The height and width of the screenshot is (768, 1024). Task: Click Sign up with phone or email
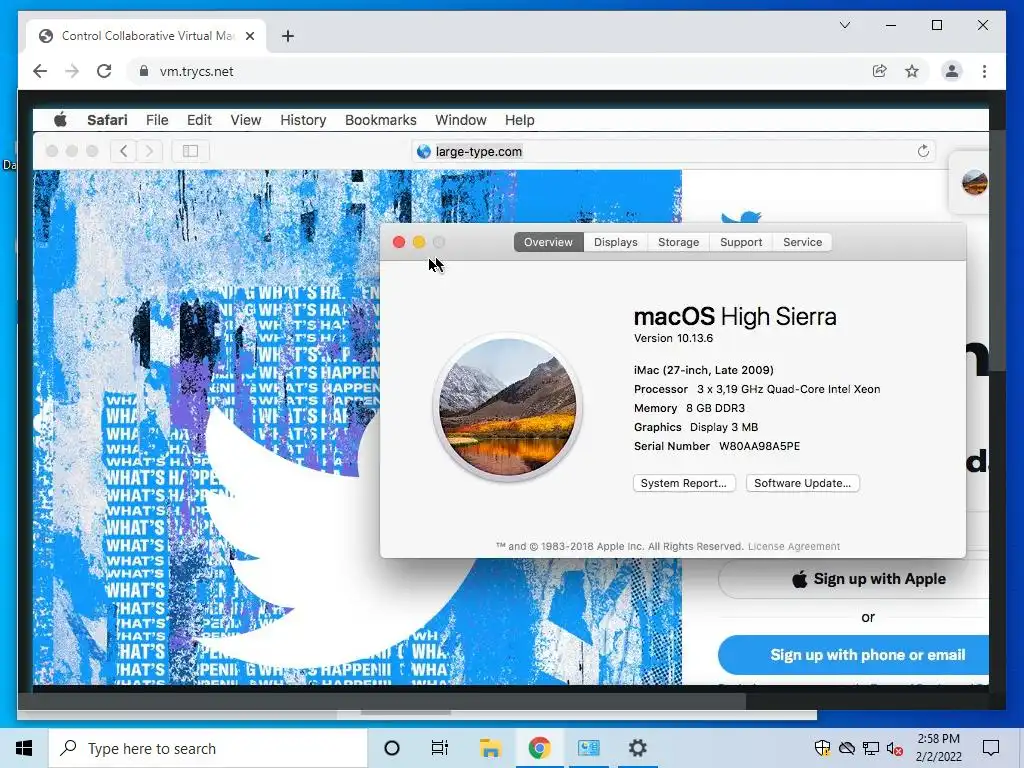[x=853, y=655]
